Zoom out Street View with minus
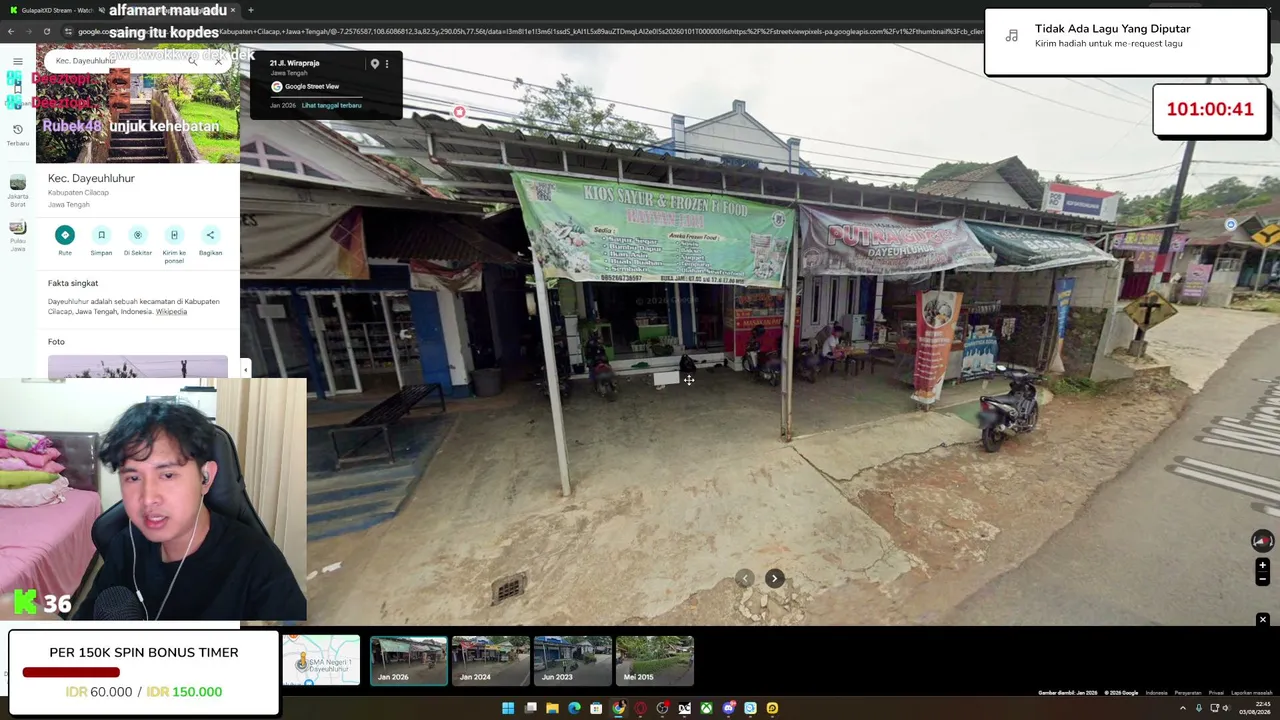Screen dimensions: 1280x720 point(1262,579)
